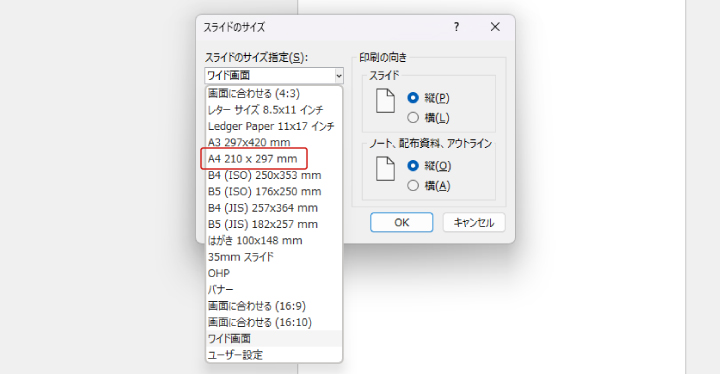
Task: Choose A3 297x420 mm size
Action: click(x=274, y=142)
